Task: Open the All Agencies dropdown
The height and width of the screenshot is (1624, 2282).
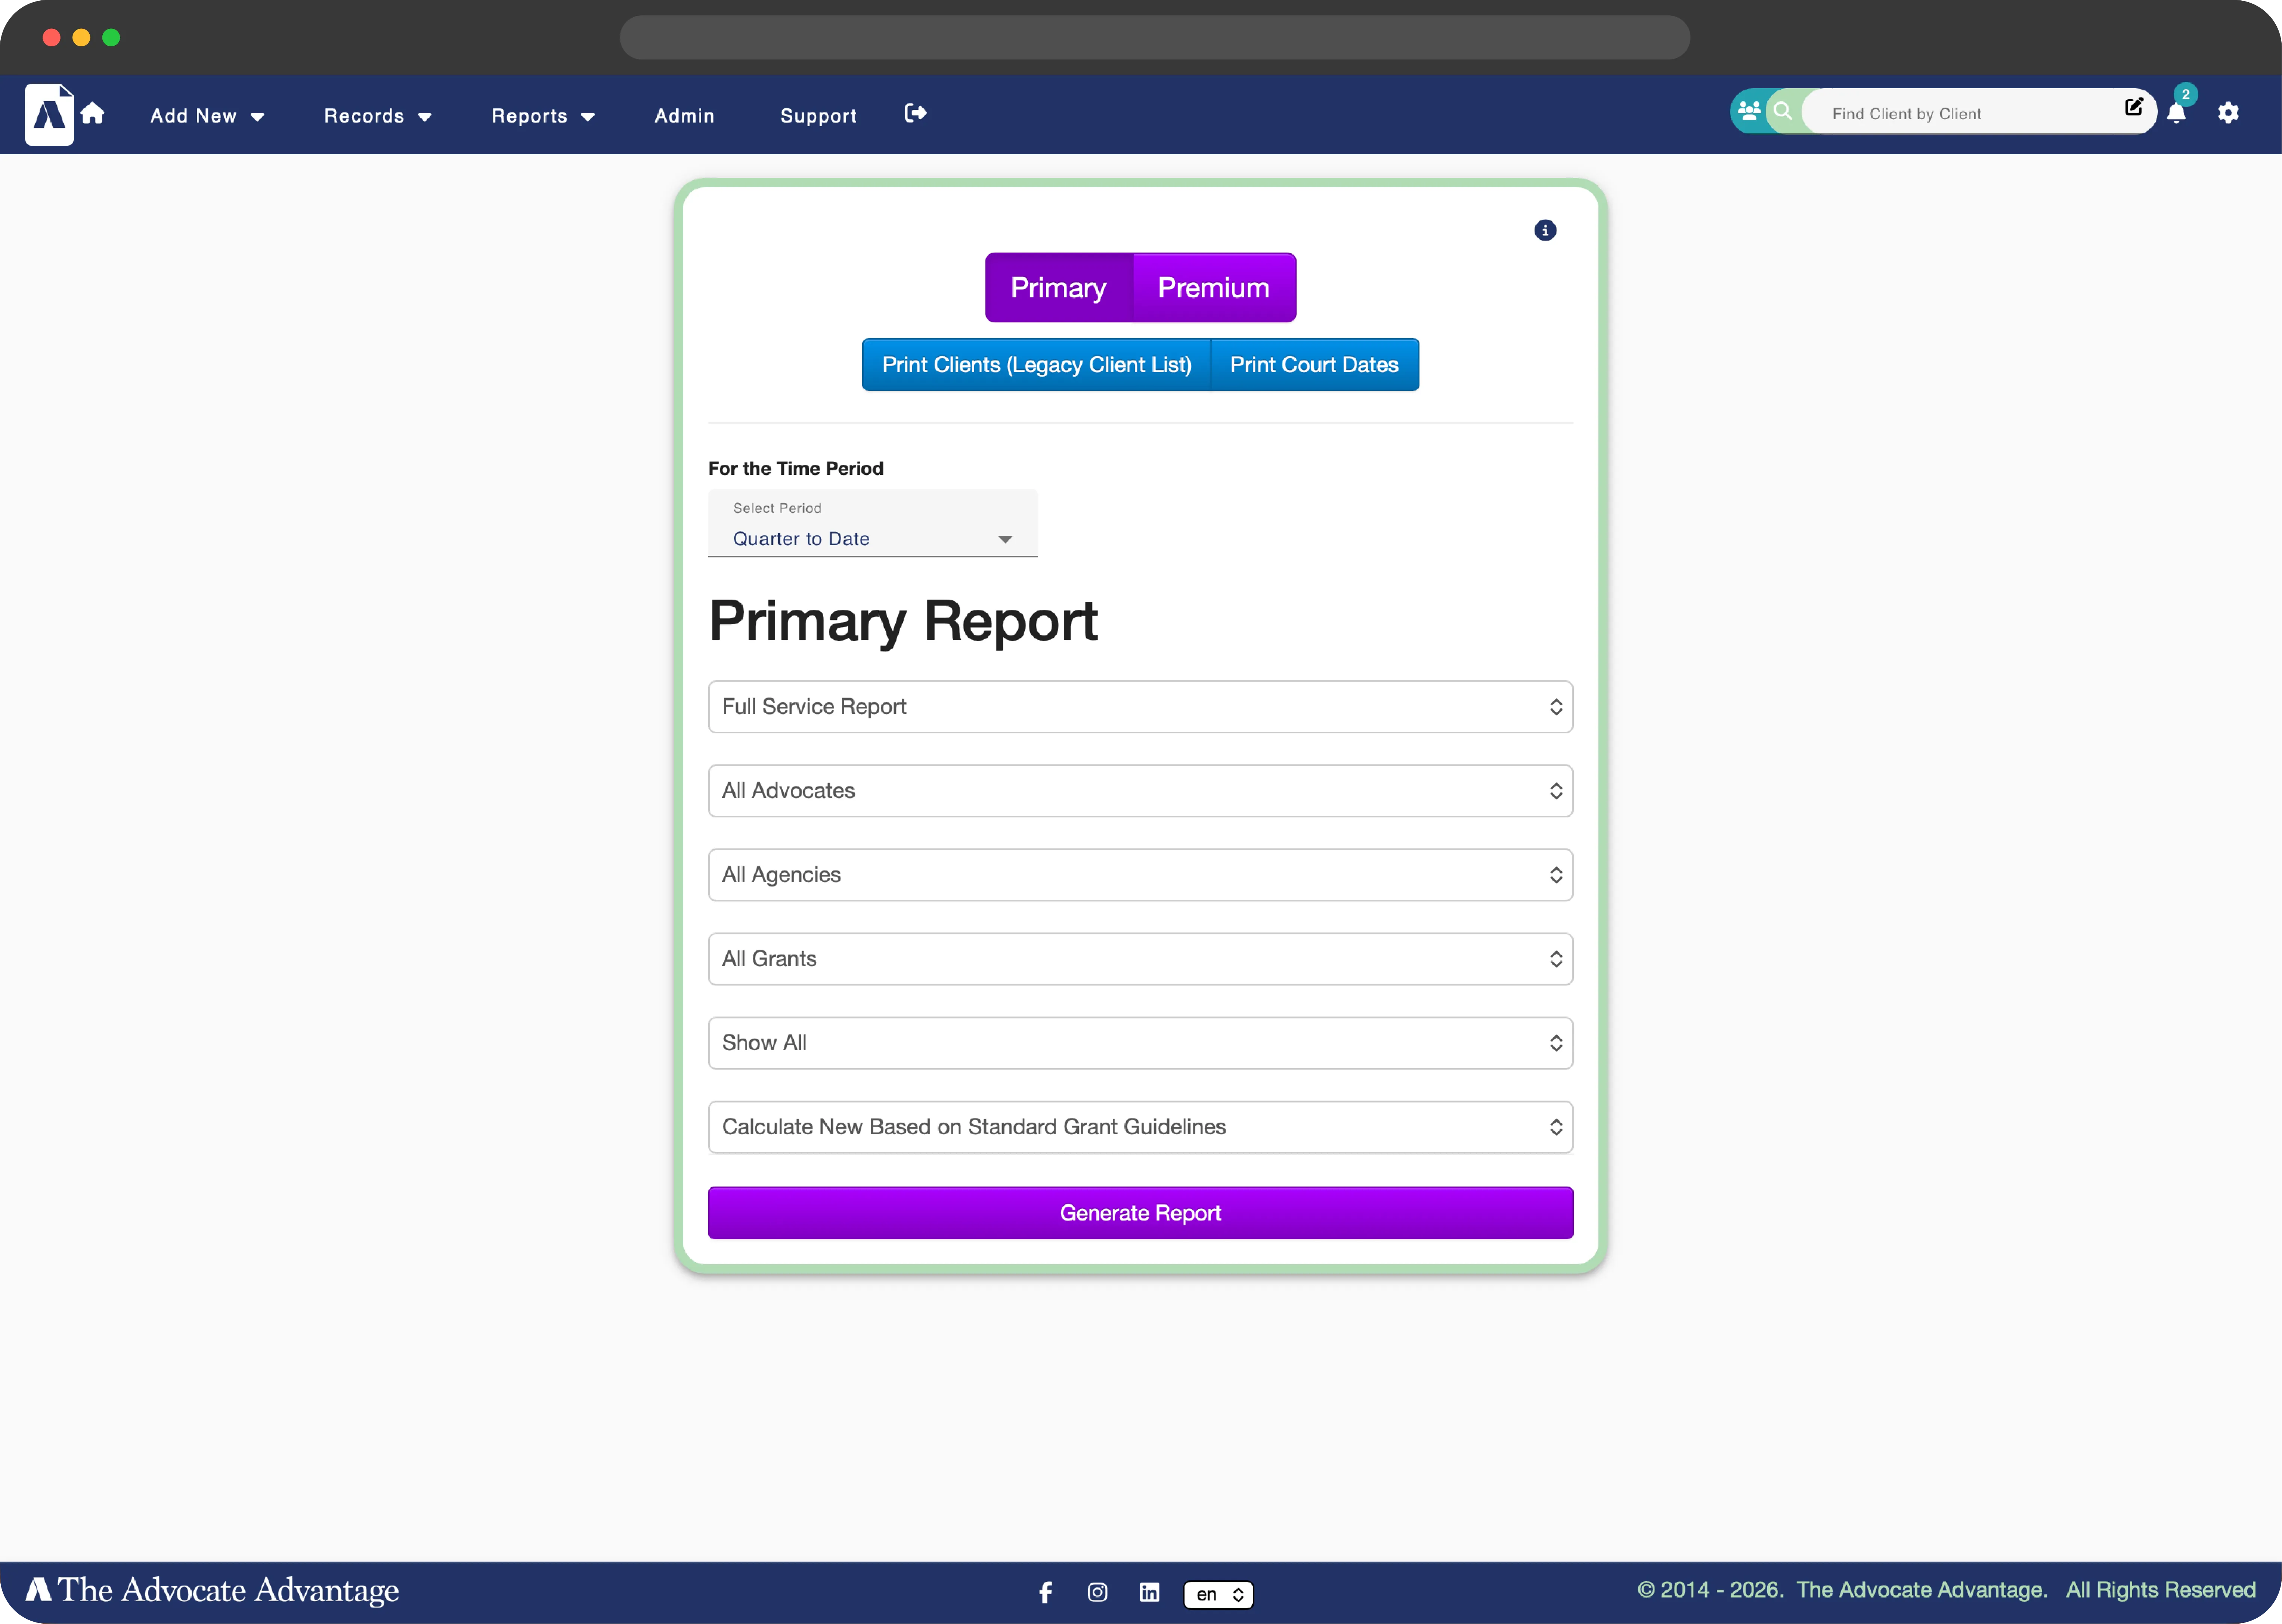Action: (1140, 875)
